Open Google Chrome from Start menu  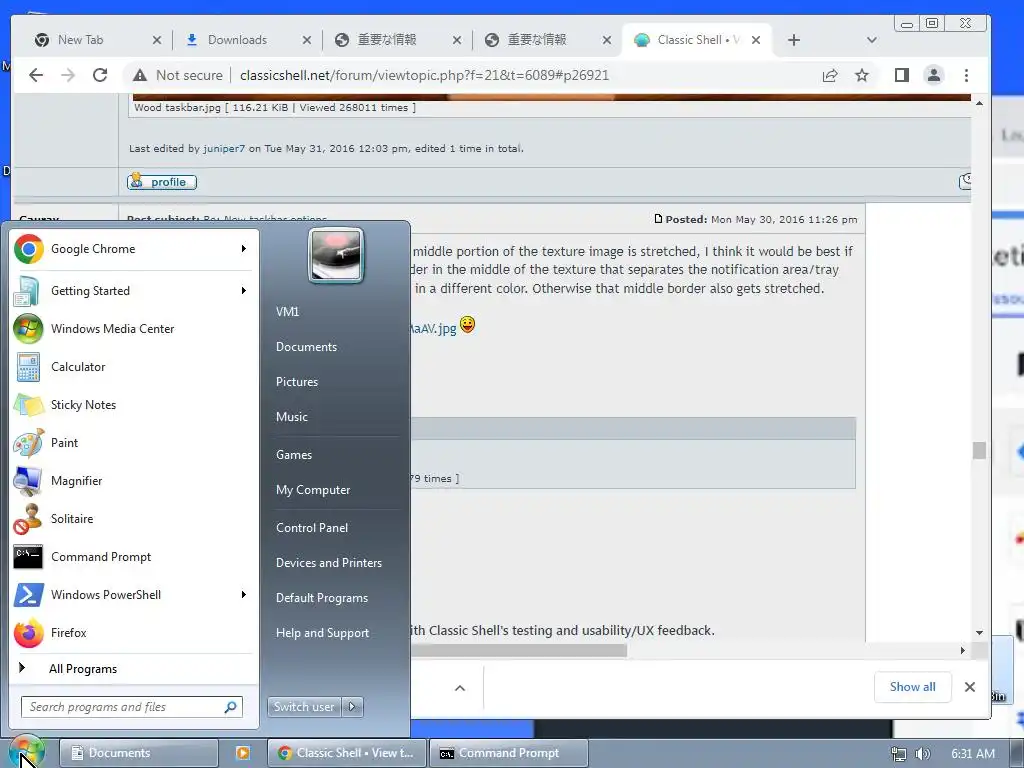(x=134, y=249)
